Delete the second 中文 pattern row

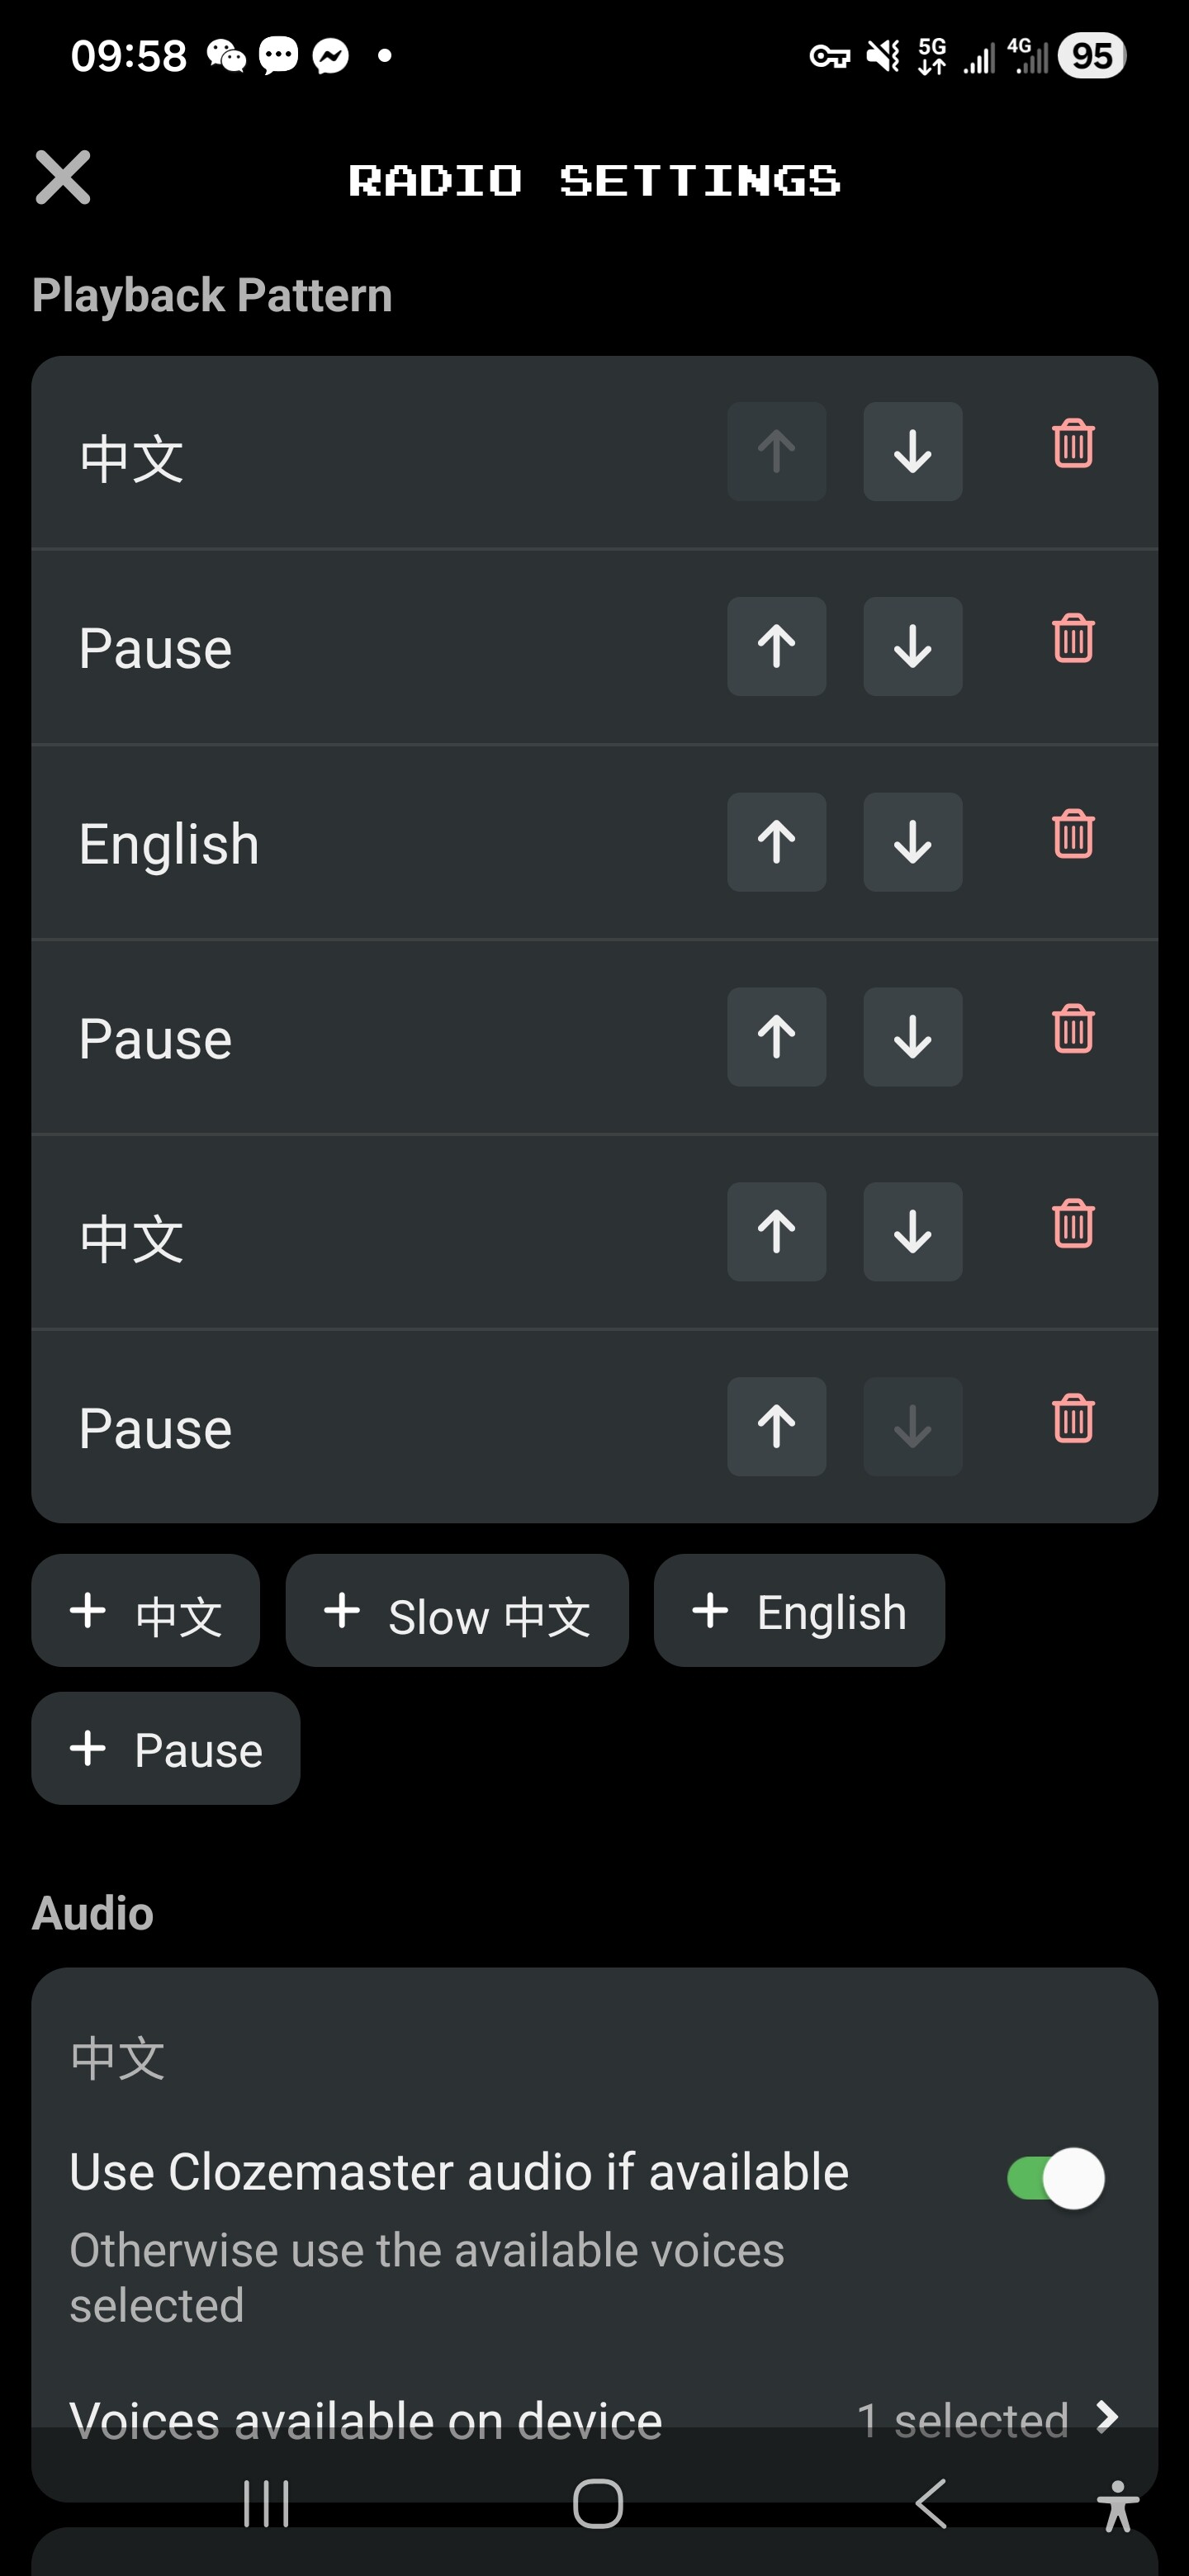click(x=1073, y=1224)
